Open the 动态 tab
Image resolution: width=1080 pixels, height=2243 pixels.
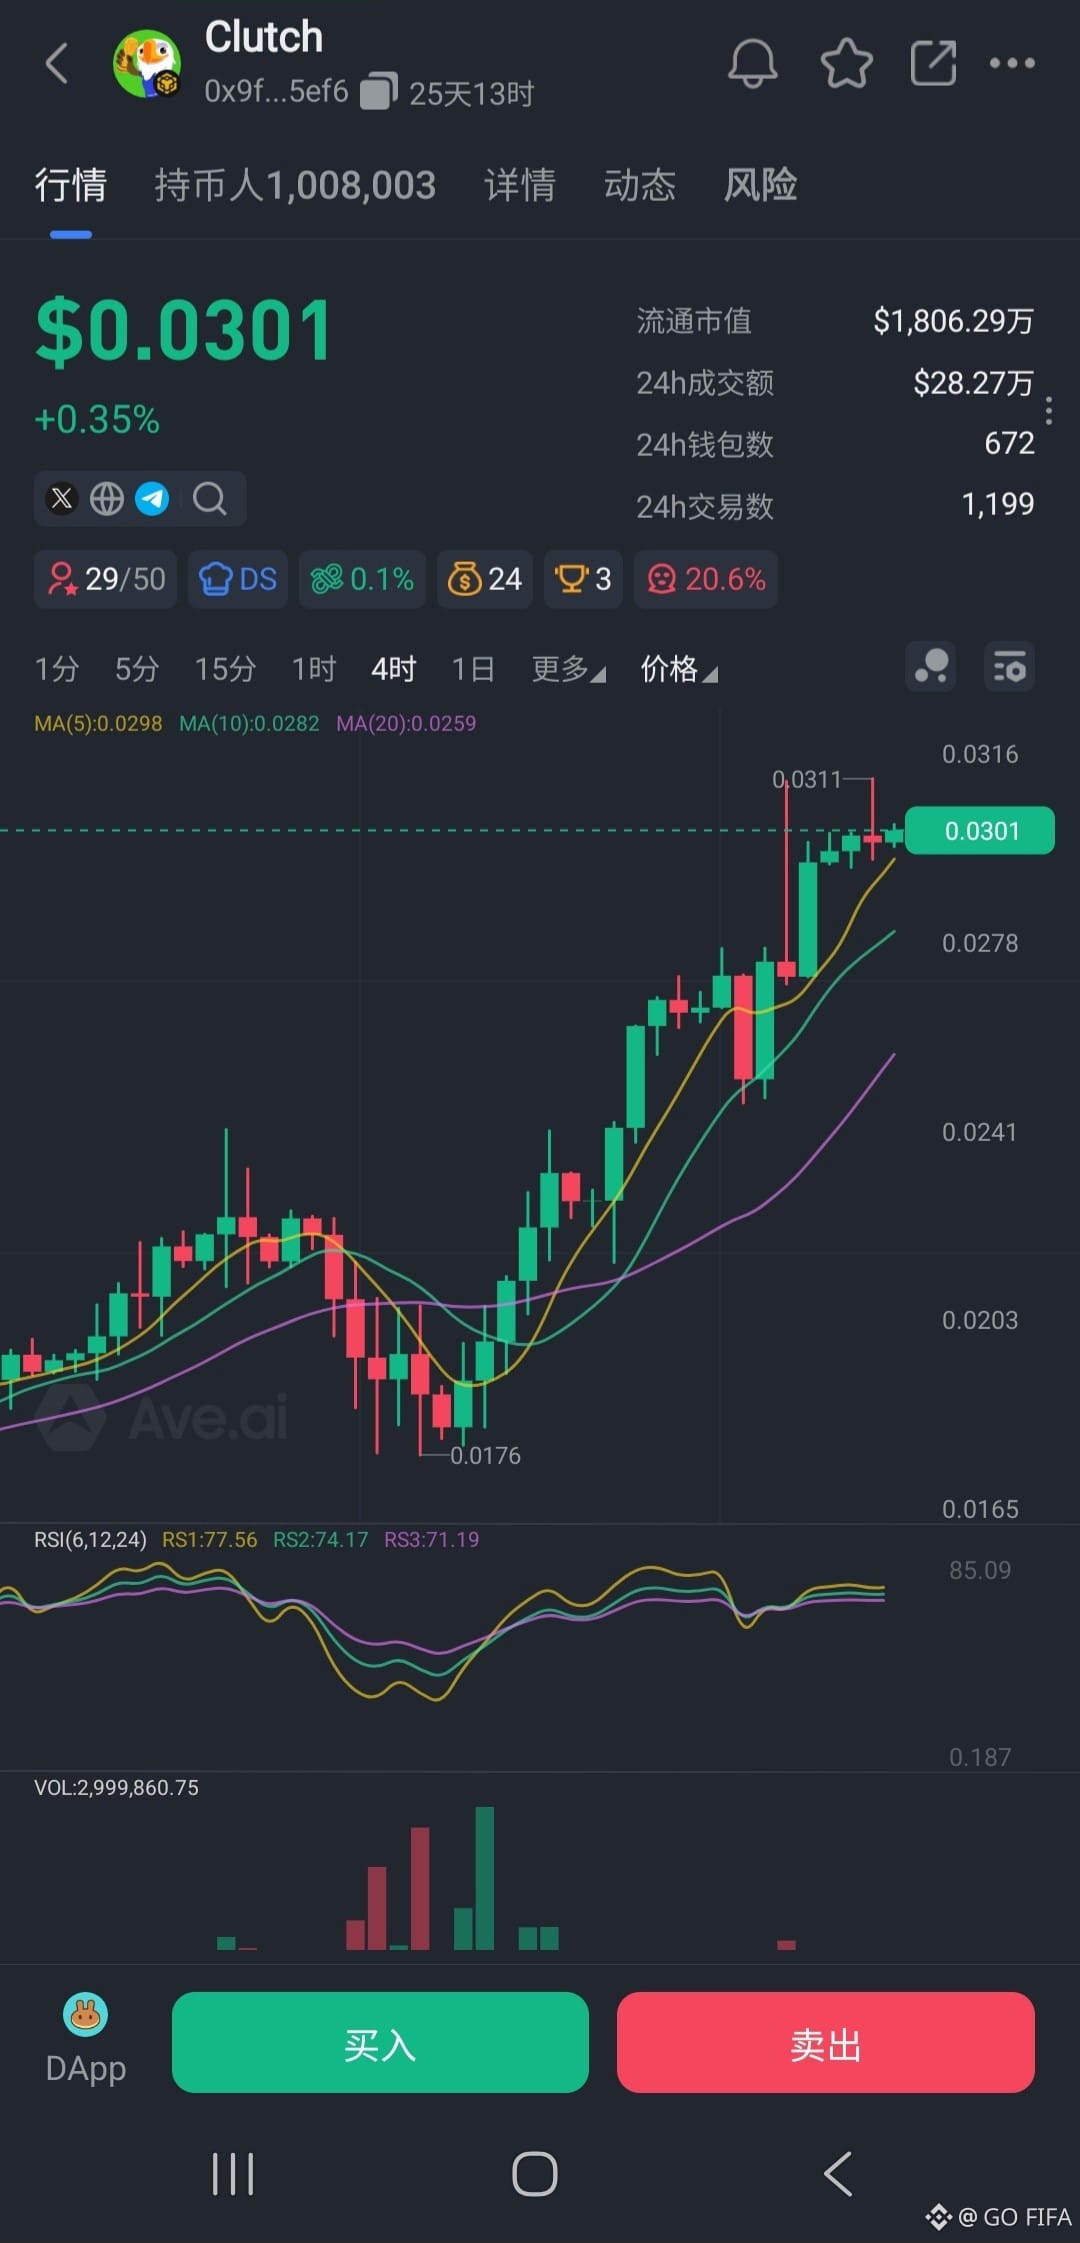[x=640, y=186]
